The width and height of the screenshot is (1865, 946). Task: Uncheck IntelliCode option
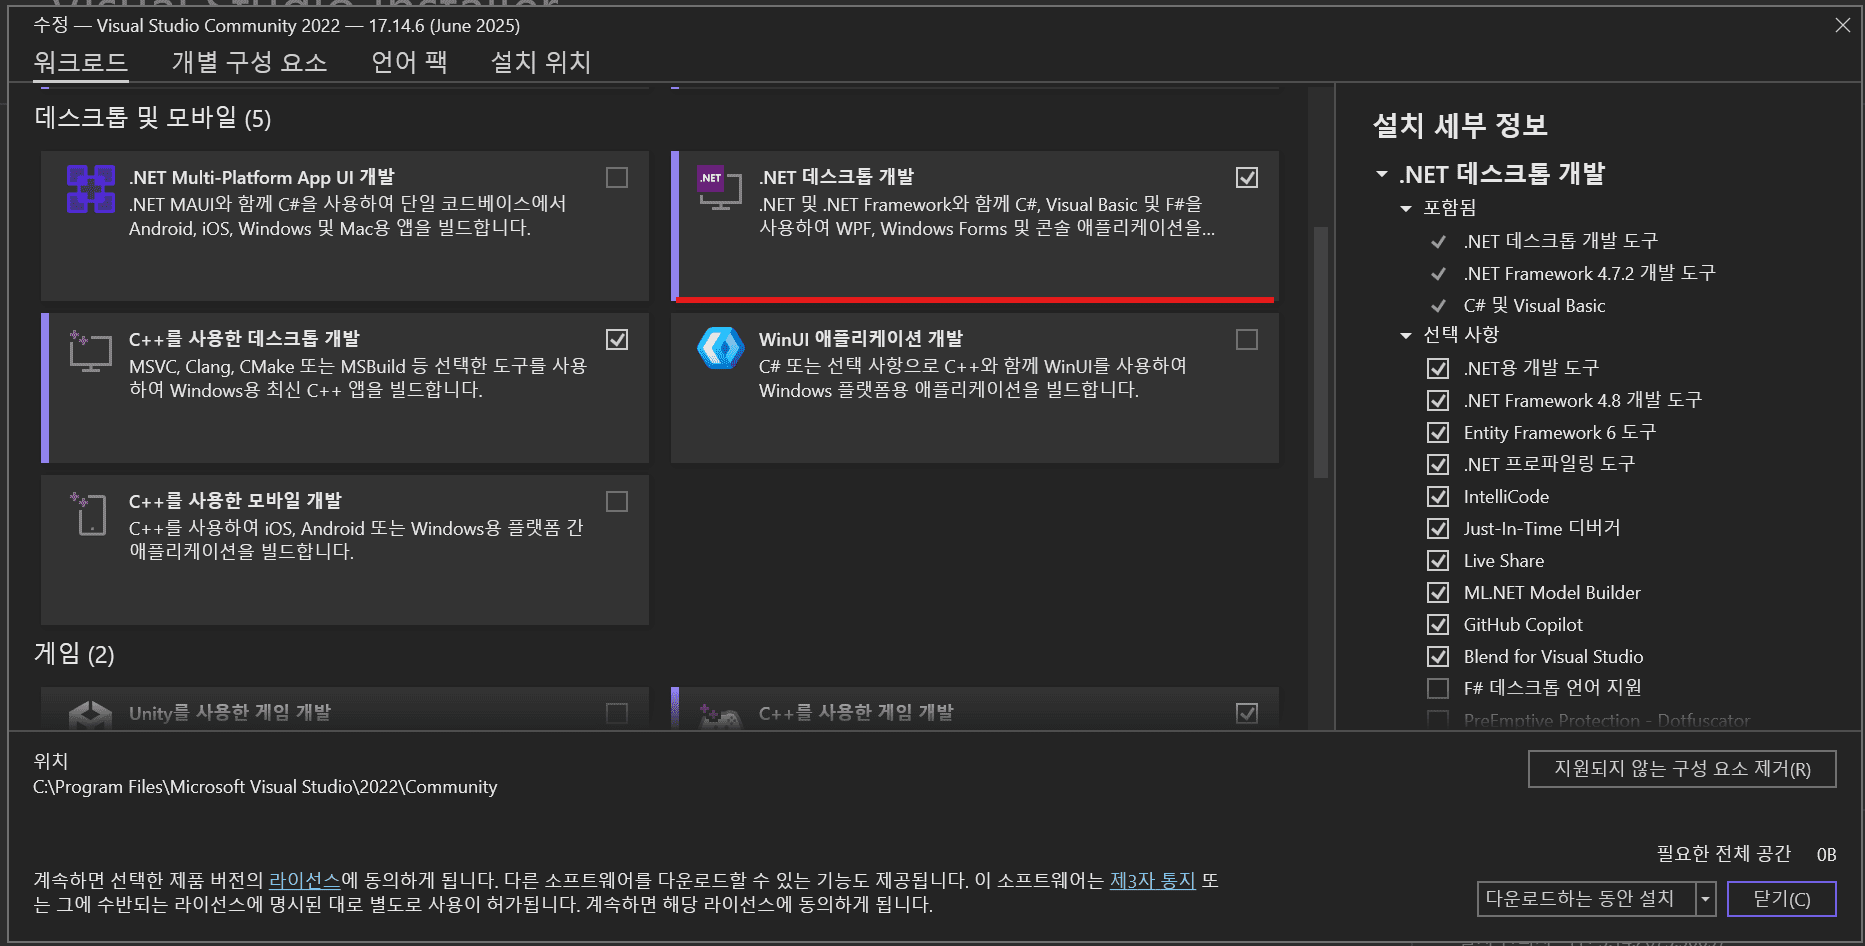pyautogui.click(x=1438, y=496)
